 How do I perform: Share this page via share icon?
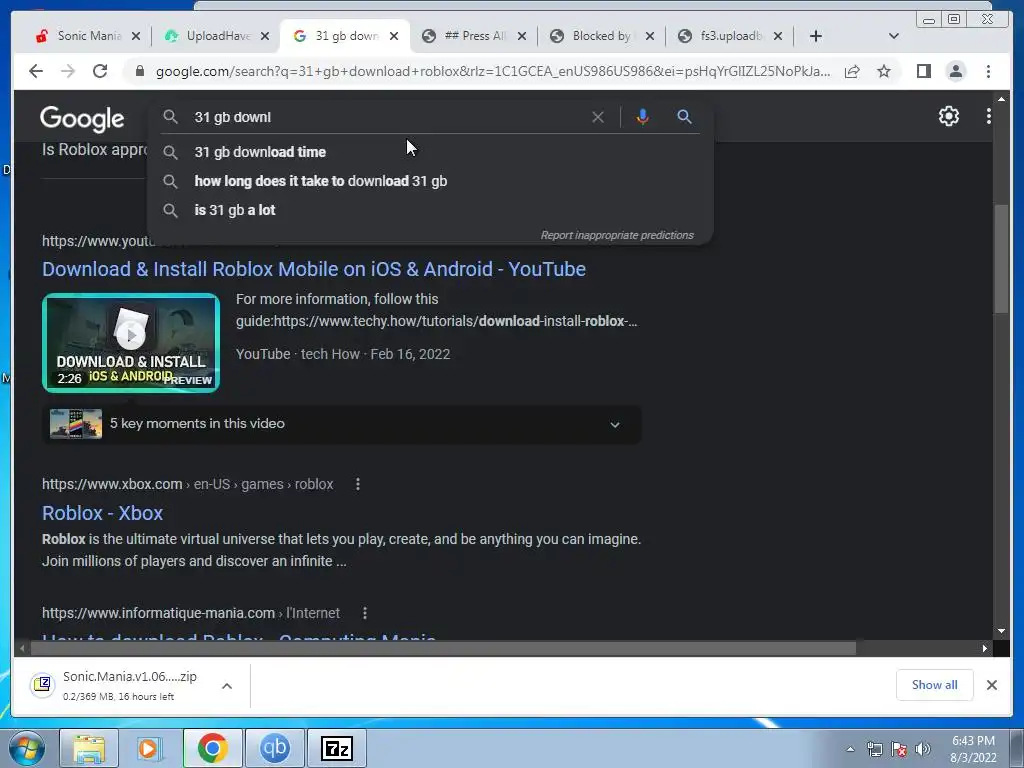click(852, 71)
